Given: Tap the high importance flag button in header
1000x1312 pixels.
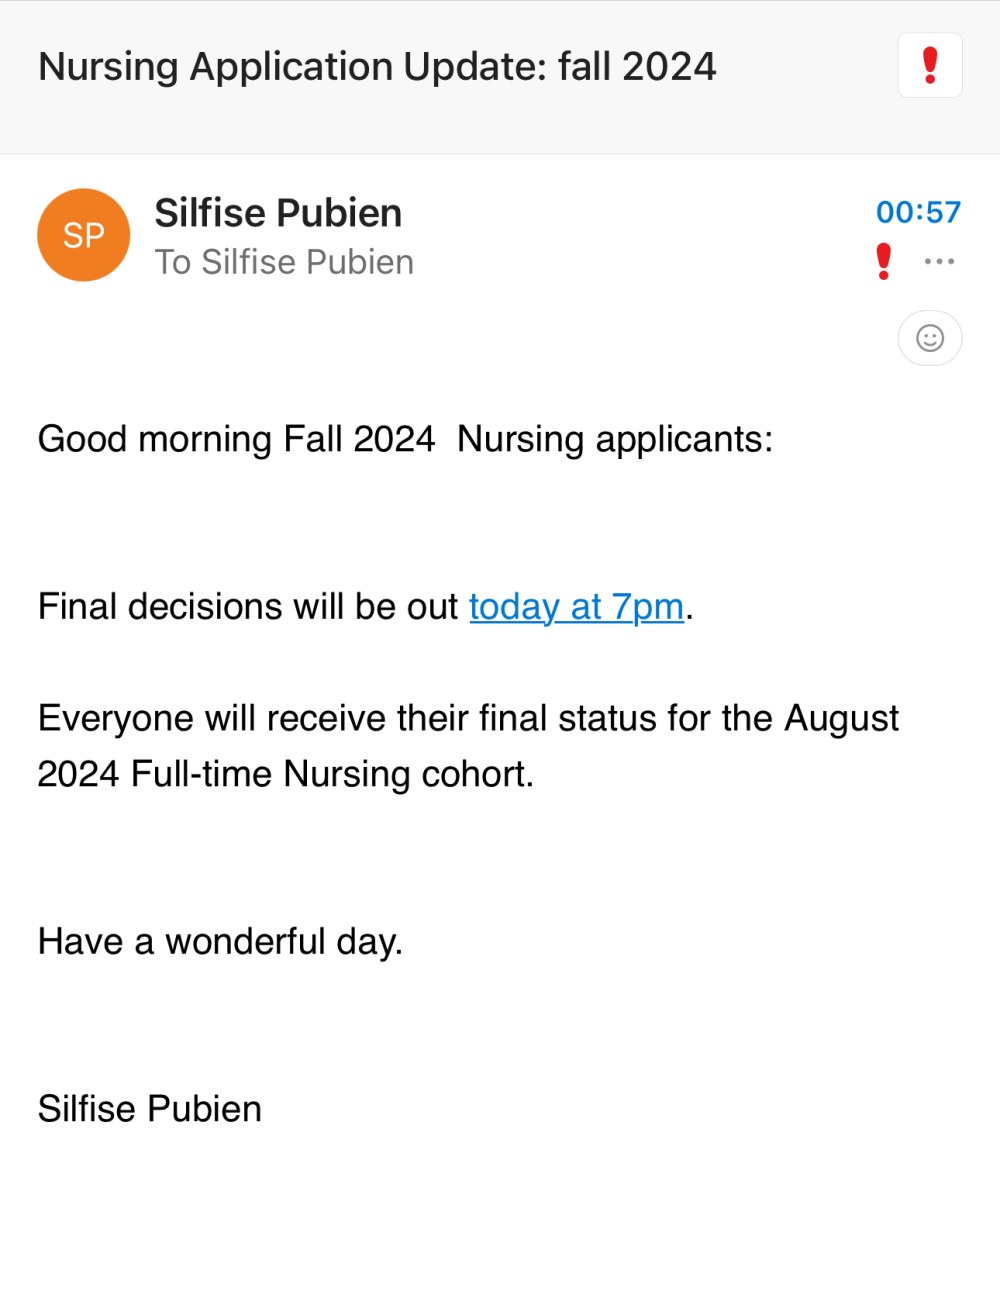Looking at the screenshot, I should [x=930, y=65].
